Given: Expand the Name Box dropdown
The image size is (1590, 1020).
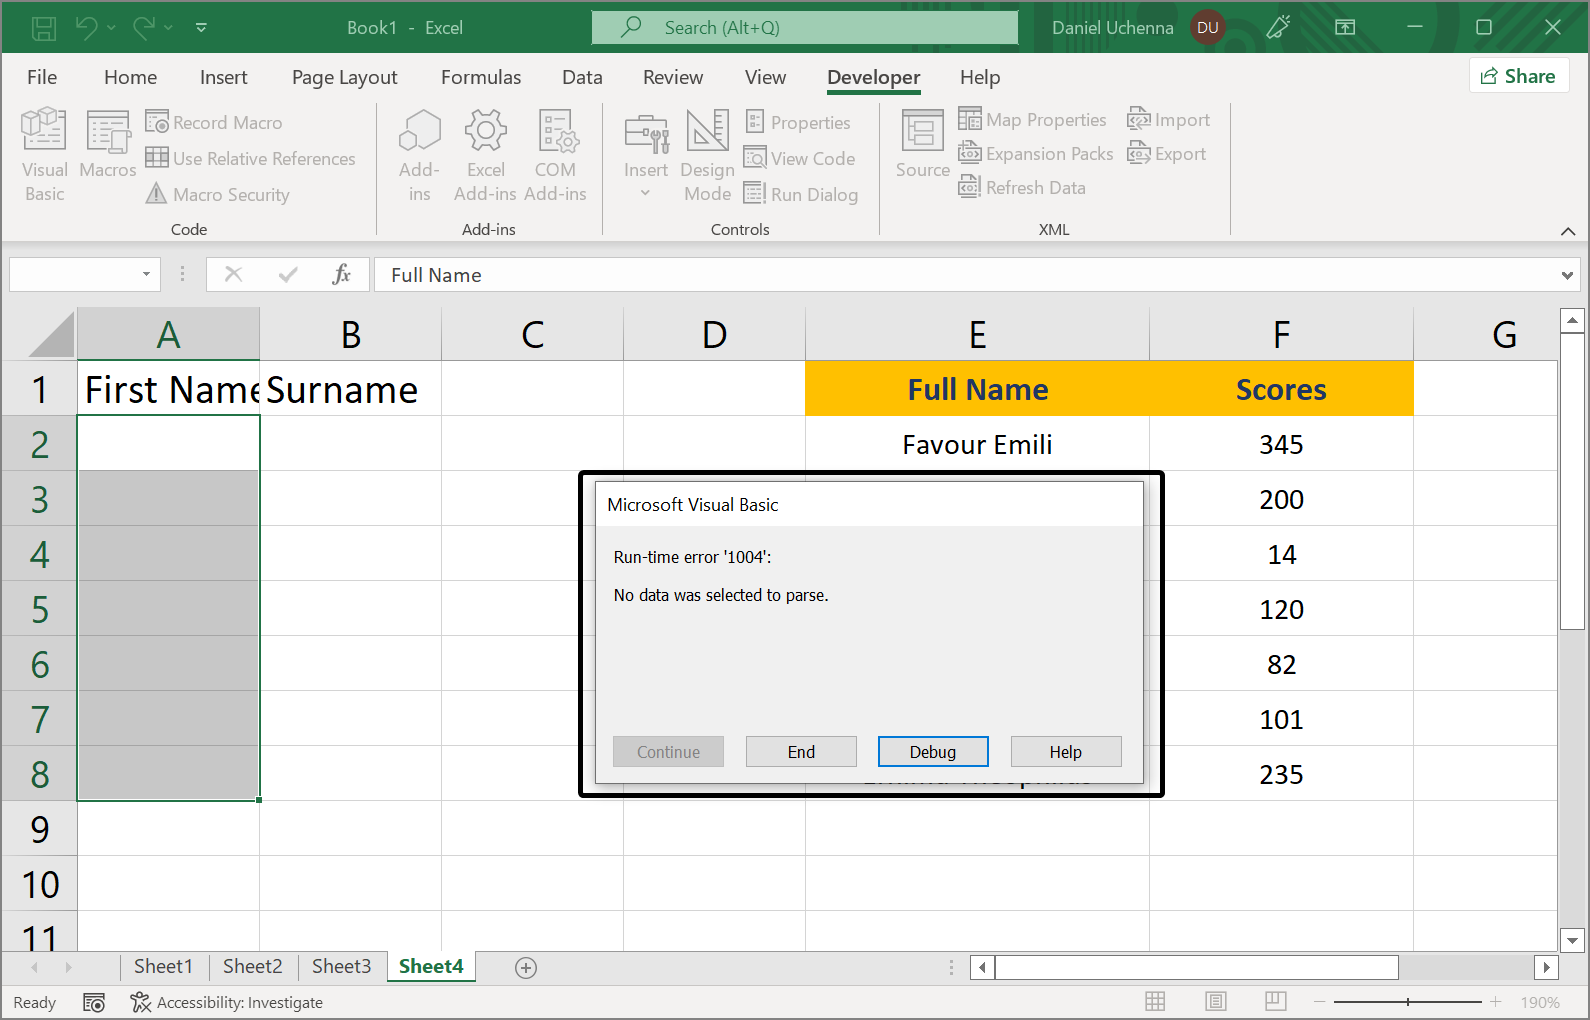Looking at the screenshot, I should (146, 274).
